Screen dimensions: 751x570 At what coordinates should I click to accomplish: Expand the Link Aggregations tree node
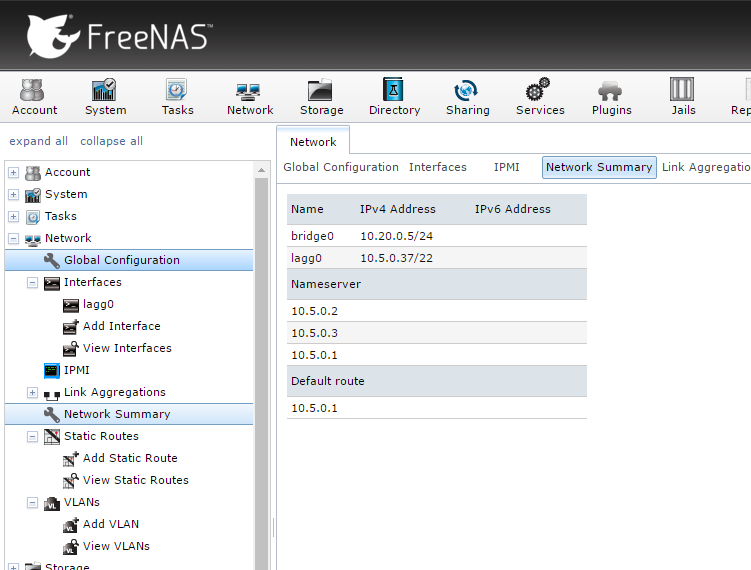[x=32, y=392]
